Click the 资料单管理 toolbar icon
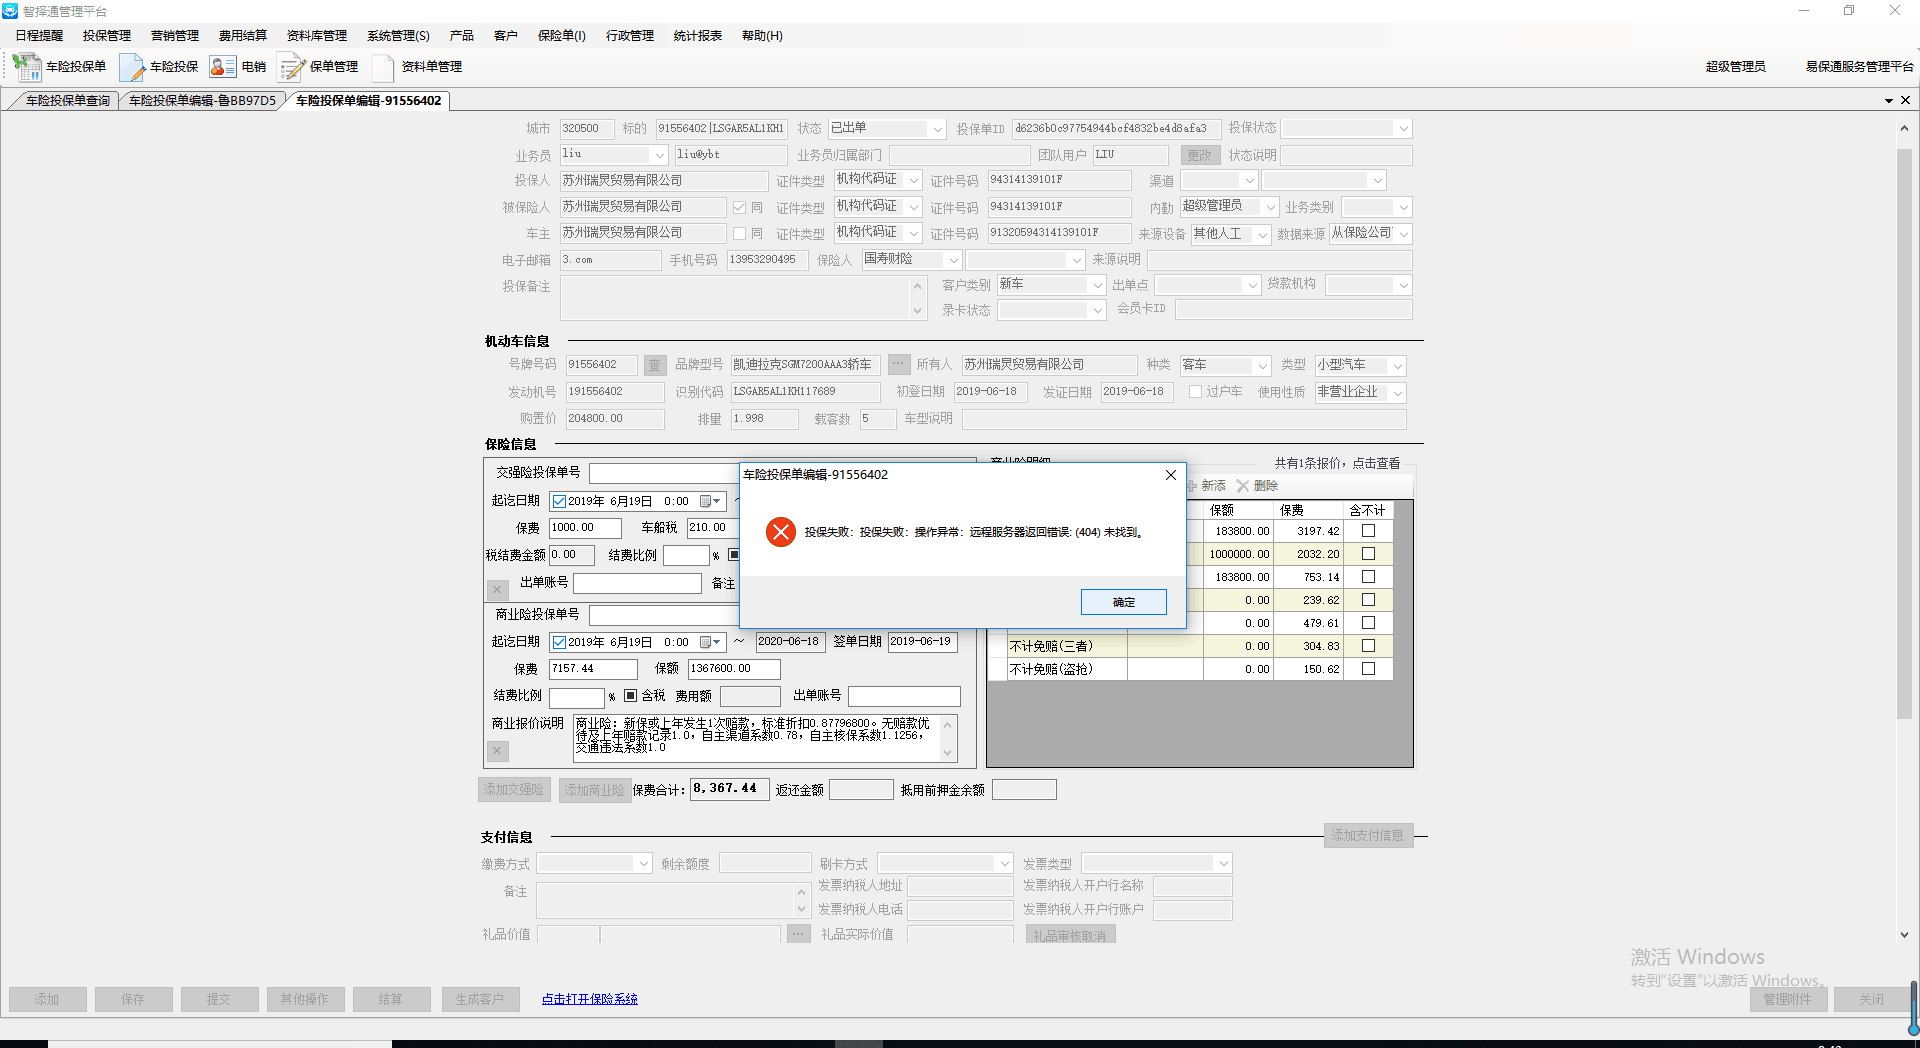Screen dimensions: 1920x1048 pyautogui.click(x=383, y=67)
